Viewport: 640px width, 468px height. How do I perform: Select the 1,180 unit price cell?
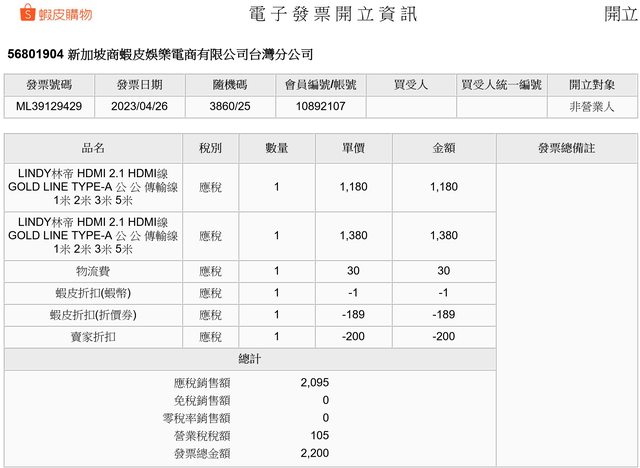[354, 187]
